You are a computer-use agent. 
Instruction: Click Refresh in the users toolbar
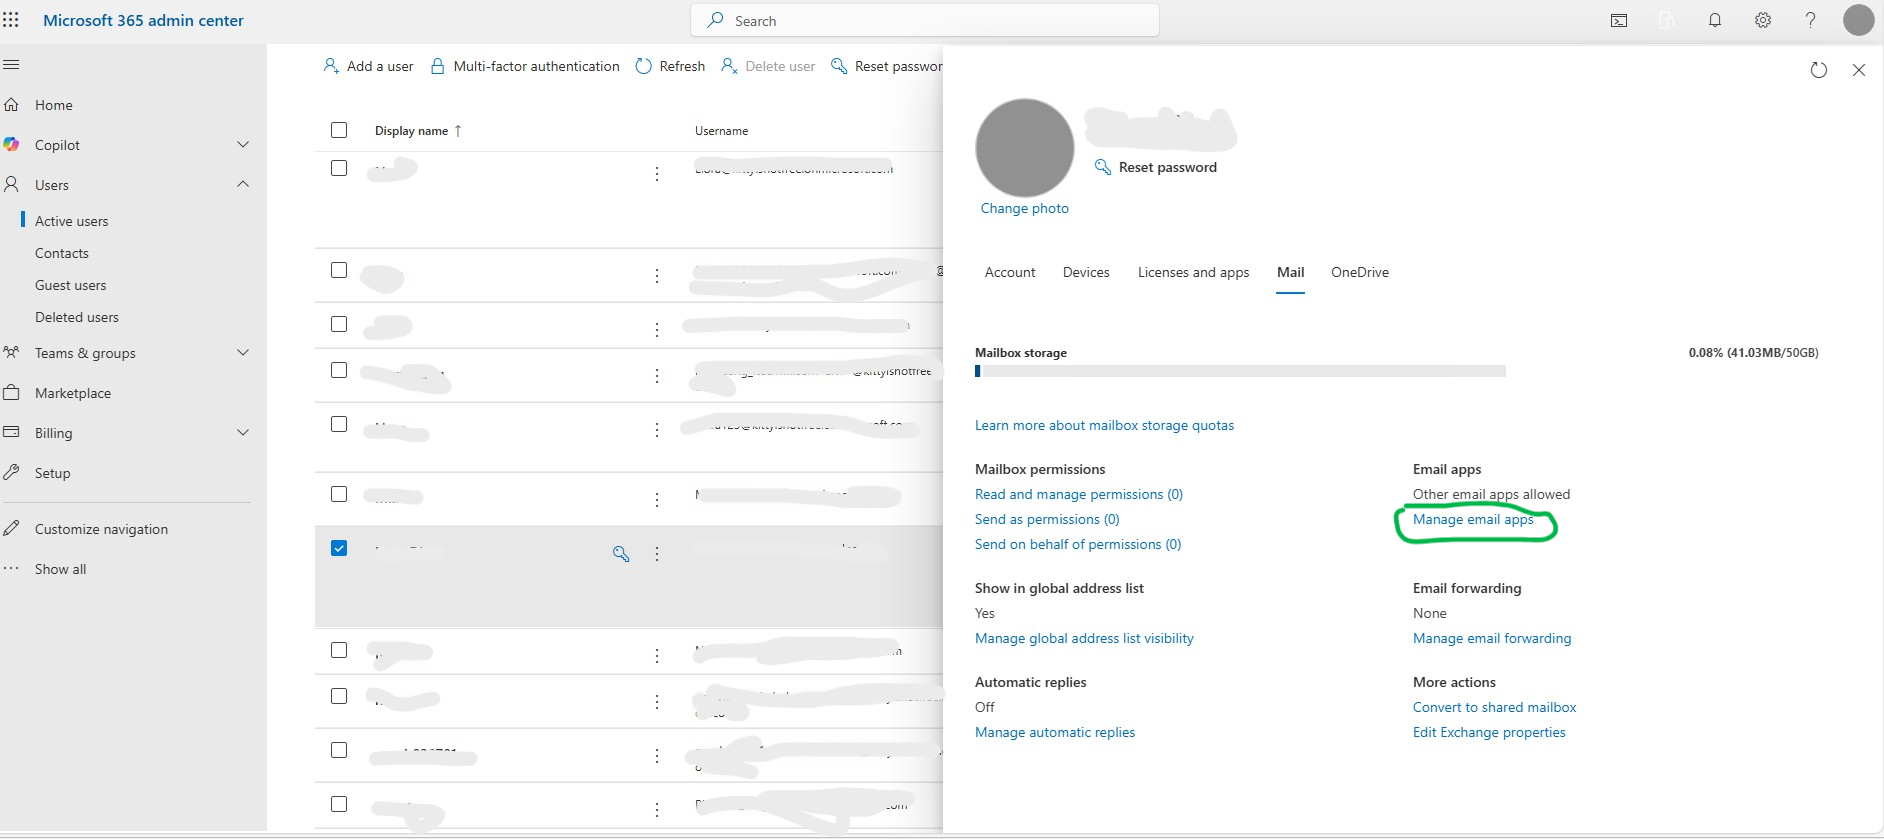click(x=671, y=66)
